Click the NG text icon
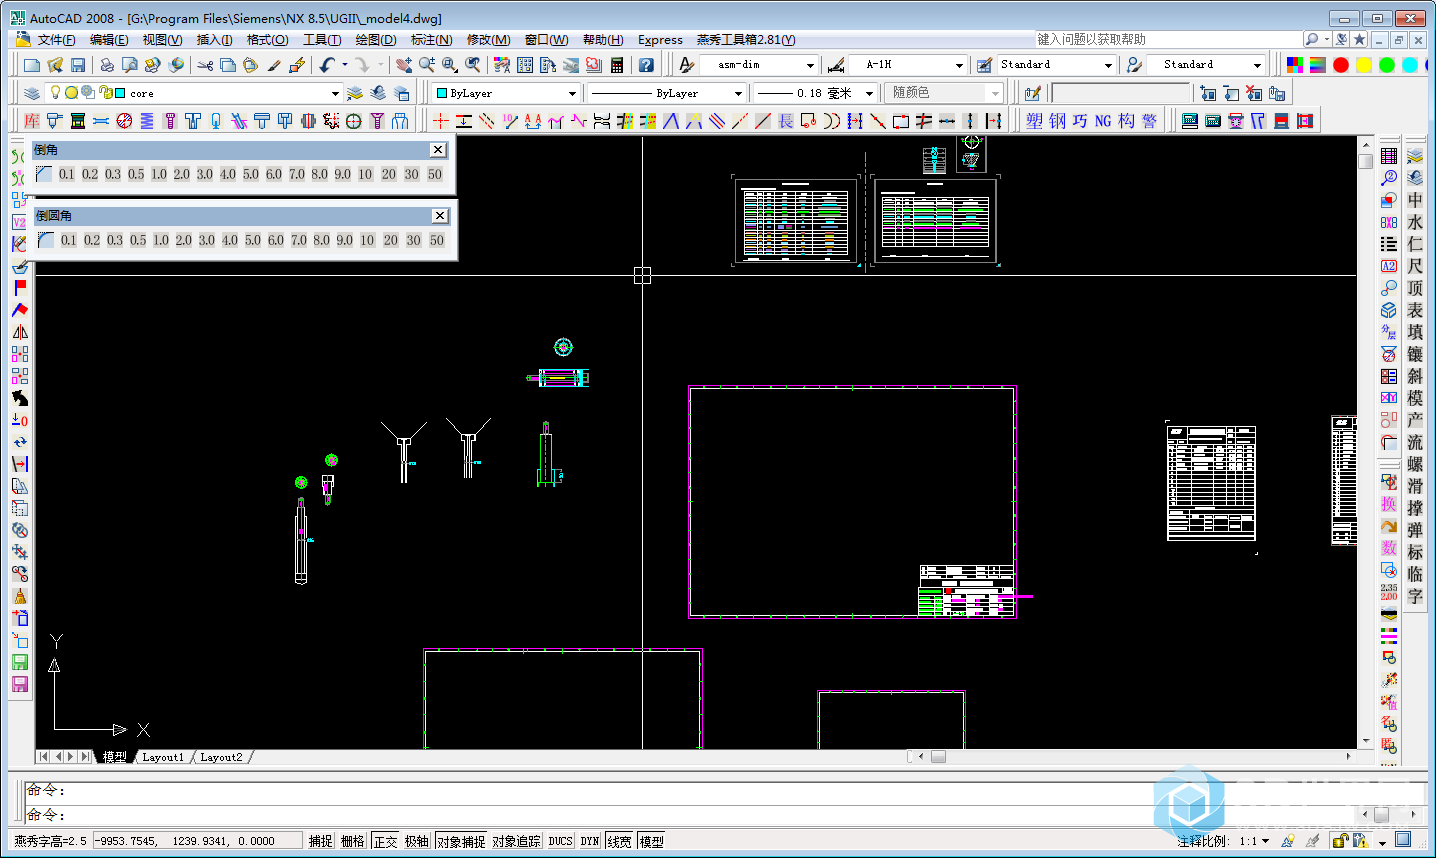This screenshot has height=858, width=1436. pyautogui.click(x=1103, y=121)
